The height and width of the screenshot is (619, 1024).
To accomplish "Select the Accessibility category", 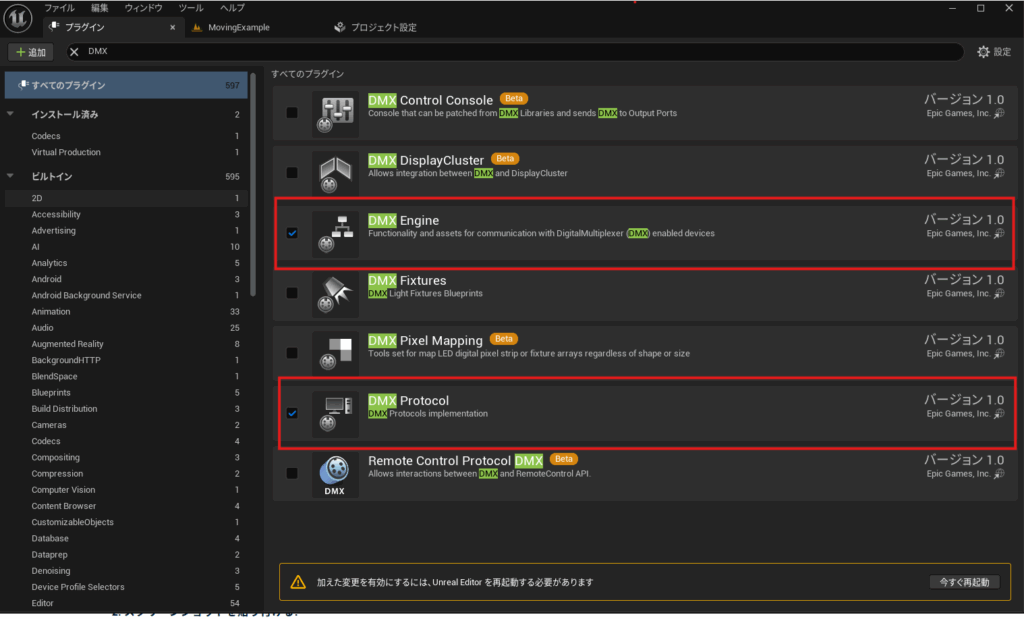I will tap(126, 214).
